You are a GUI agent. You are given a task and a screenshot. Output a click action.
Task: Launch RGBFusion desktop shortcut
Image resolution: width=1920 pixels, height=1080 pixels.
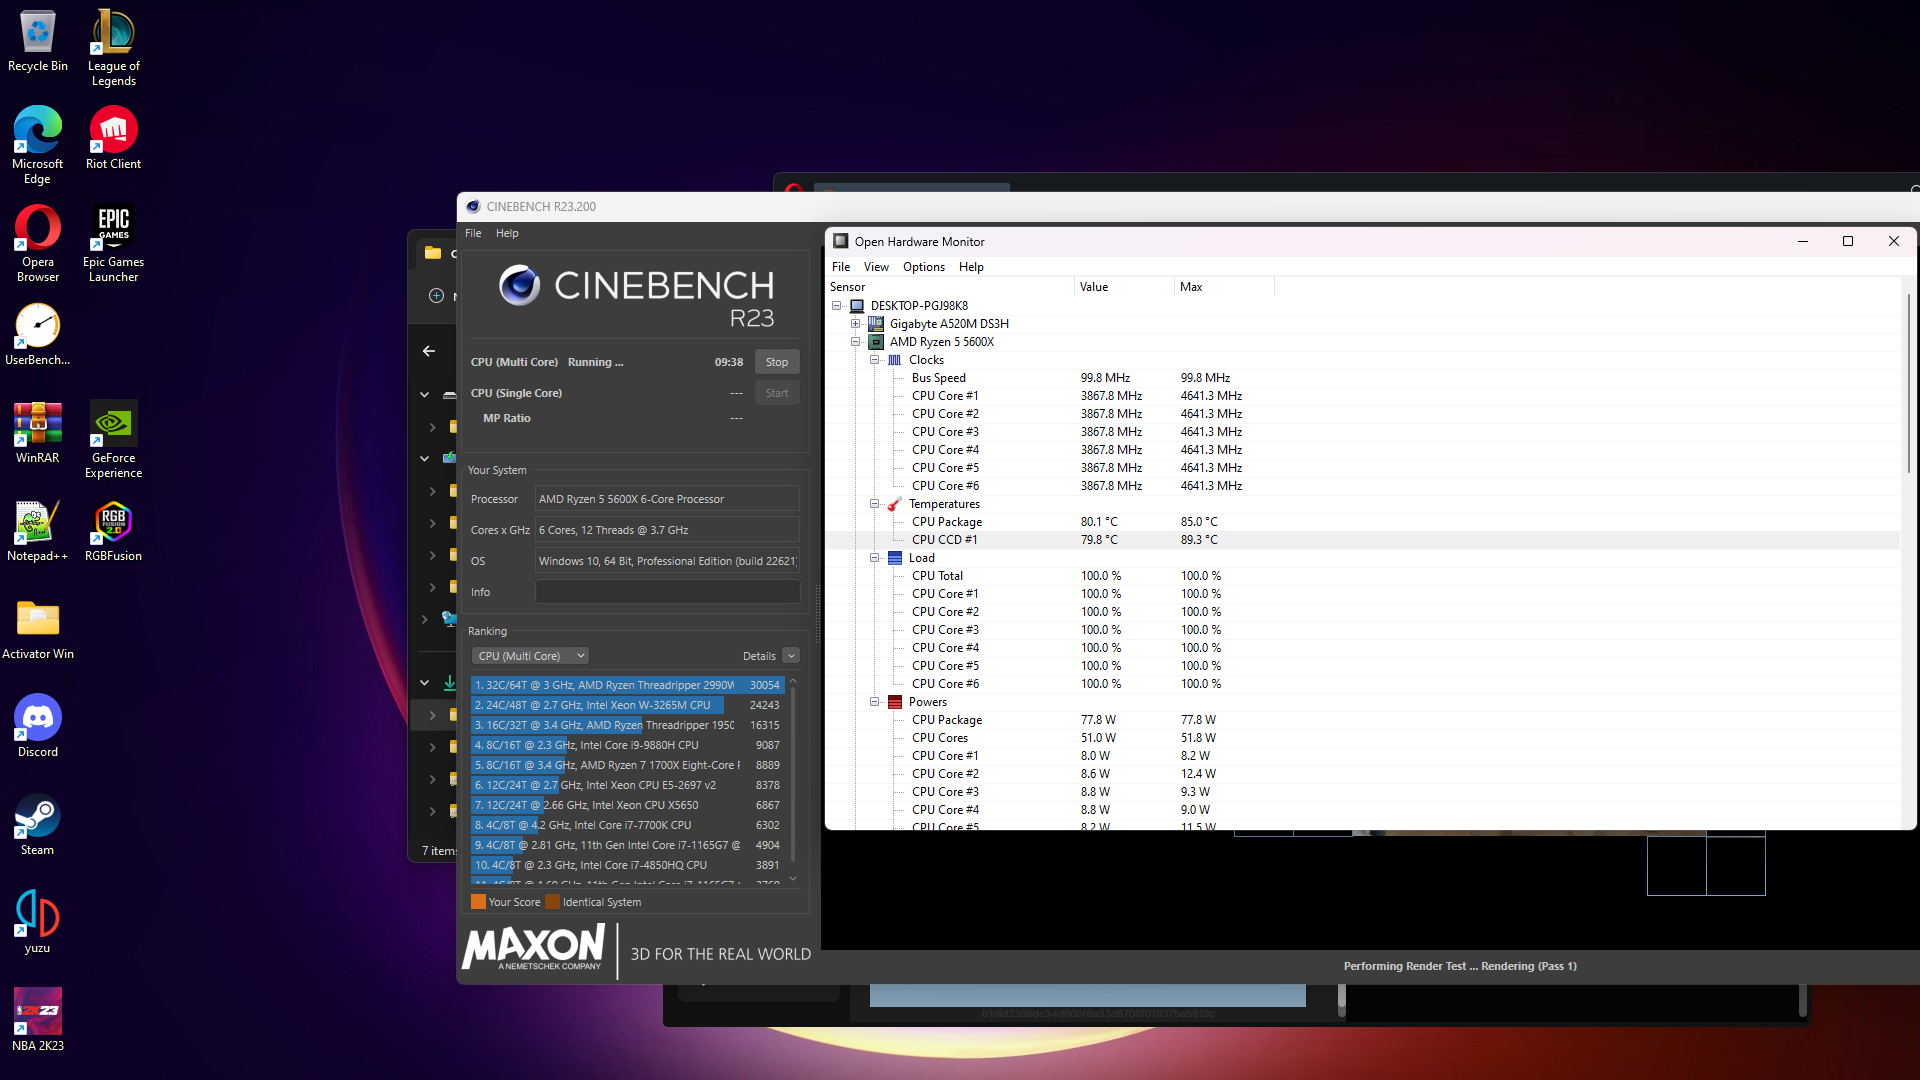coord(113,530)
